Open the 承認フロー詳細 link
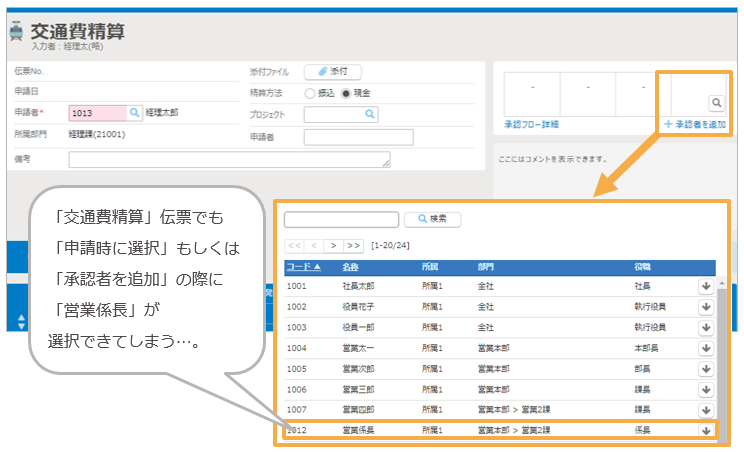The width and height of the screenshot is (744, 452). tap(532, 124)
